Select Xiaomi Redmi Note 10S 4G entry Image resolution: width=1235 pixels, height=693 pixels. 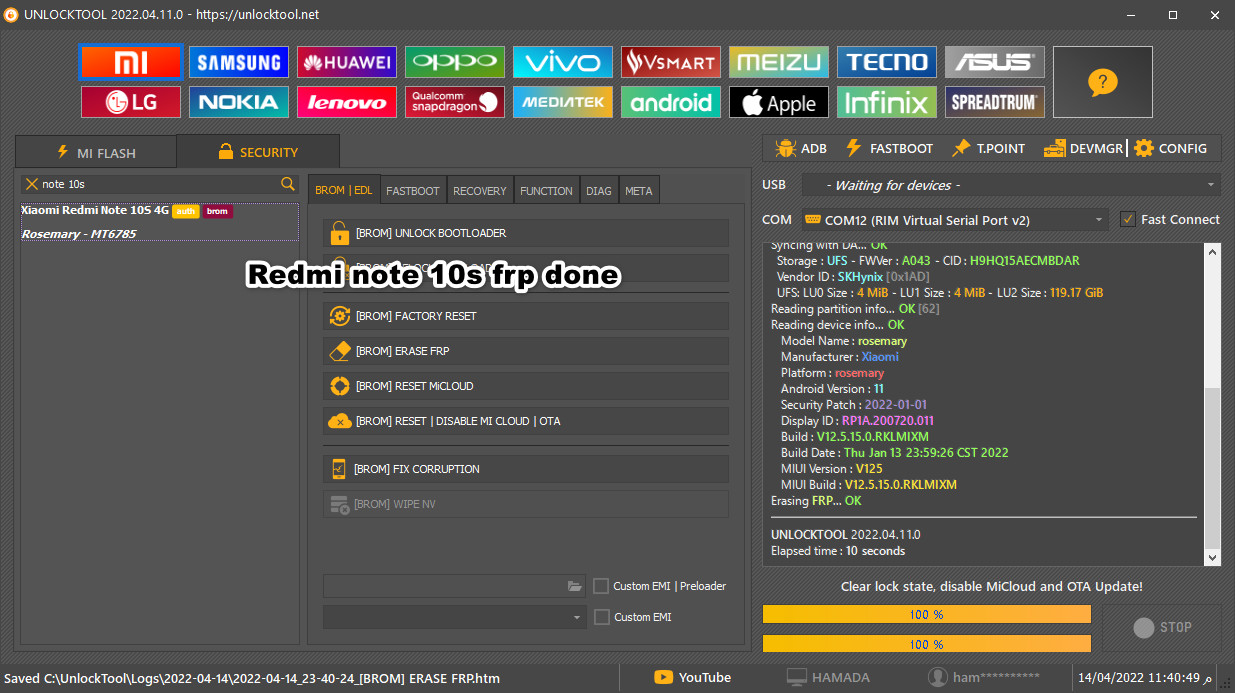pos(160,222)
